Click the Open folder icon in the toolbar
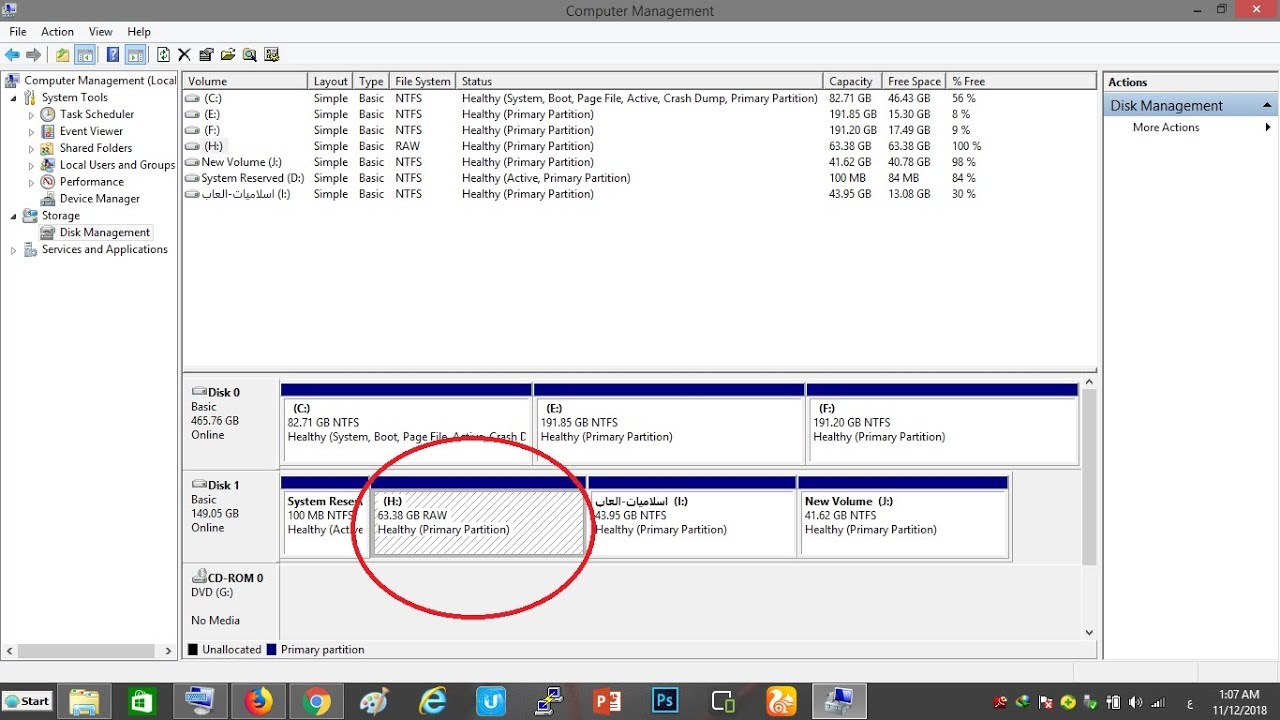 (x=228, y=55)
